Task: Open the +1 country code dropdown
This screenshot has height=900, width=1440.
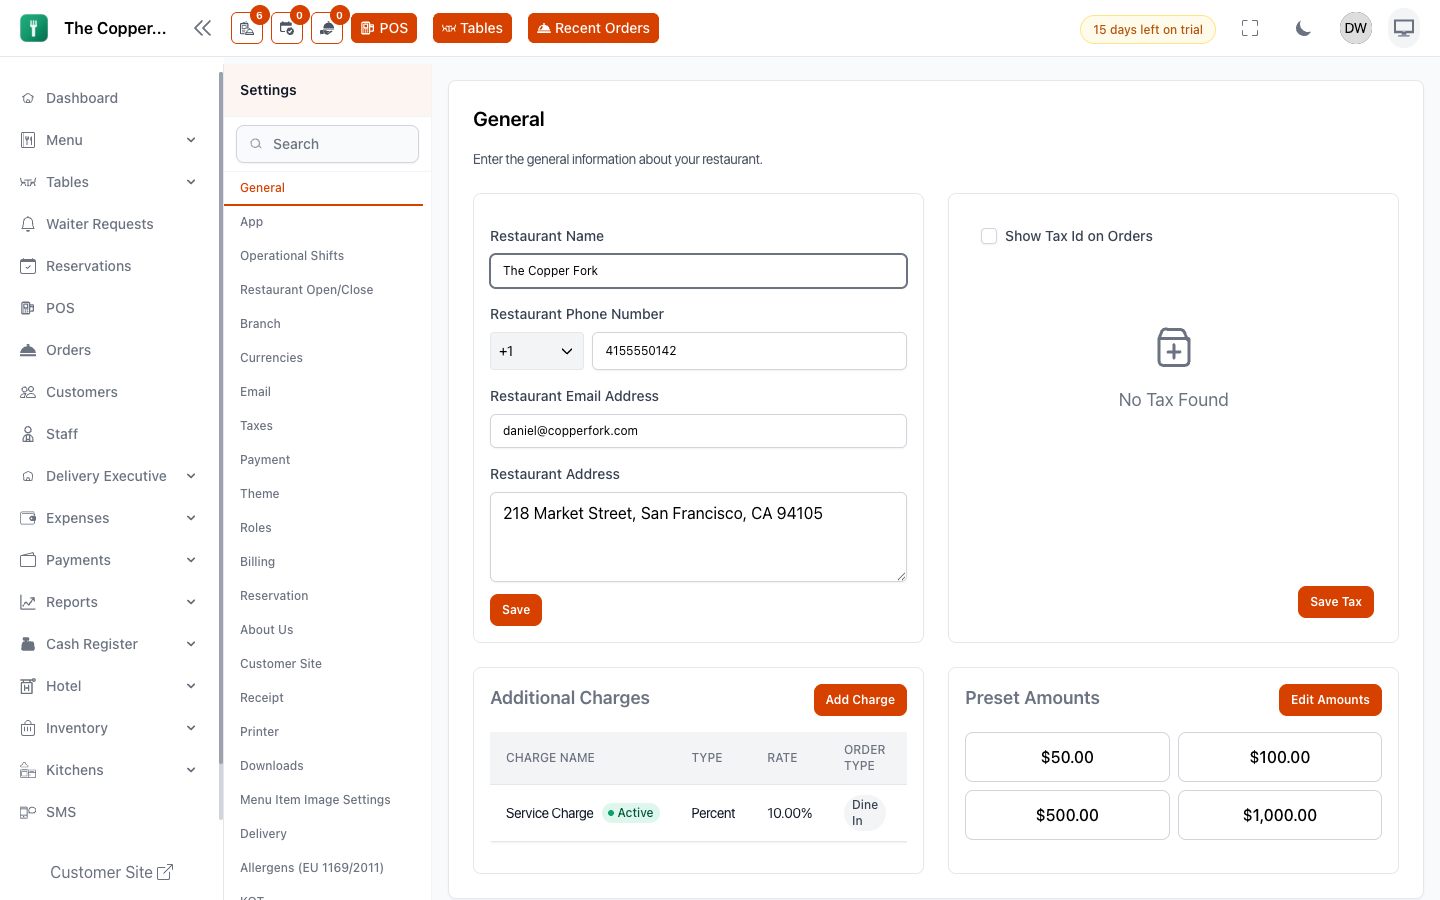Action: 537,351
